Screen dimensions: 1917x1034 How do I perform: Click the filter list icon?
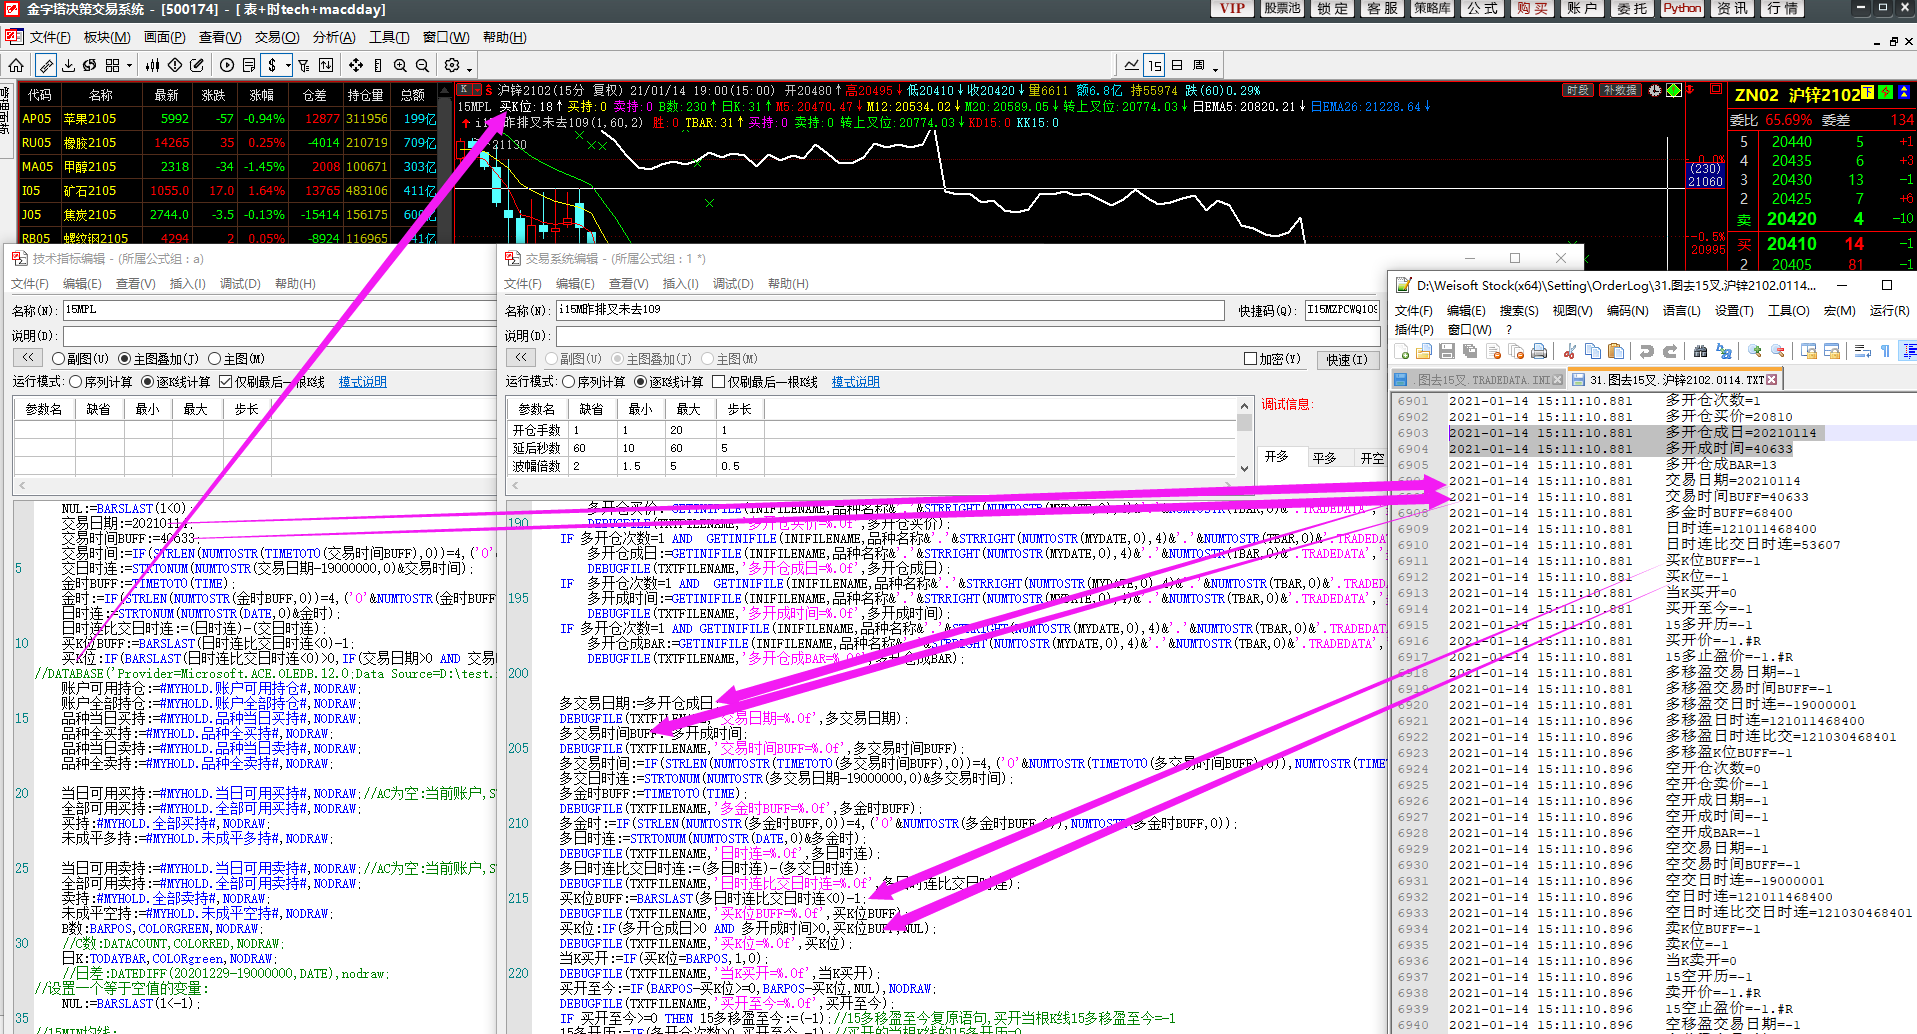(x=304, y=65)
